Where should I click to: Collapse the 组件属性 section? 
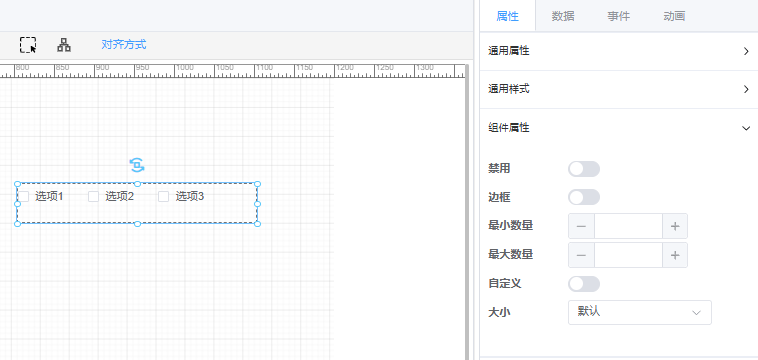coord(619,128)
